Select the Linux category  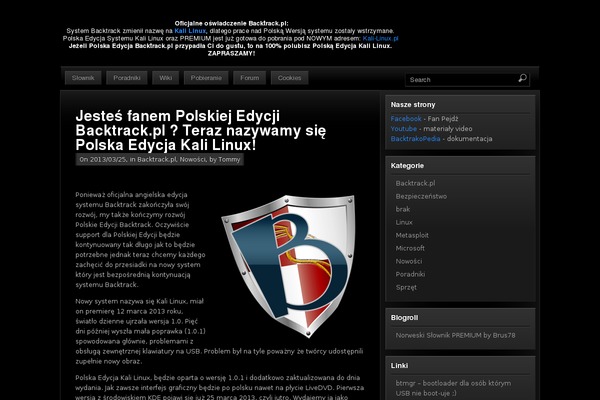click(x=404, y=222)
